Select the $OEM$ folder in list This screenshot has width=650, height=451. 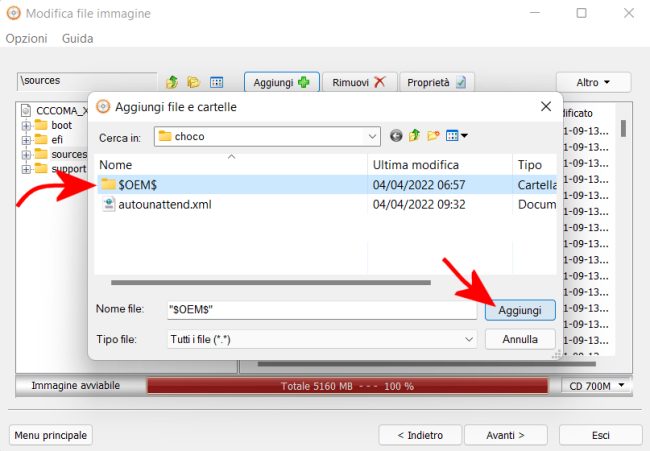point(138,184)
